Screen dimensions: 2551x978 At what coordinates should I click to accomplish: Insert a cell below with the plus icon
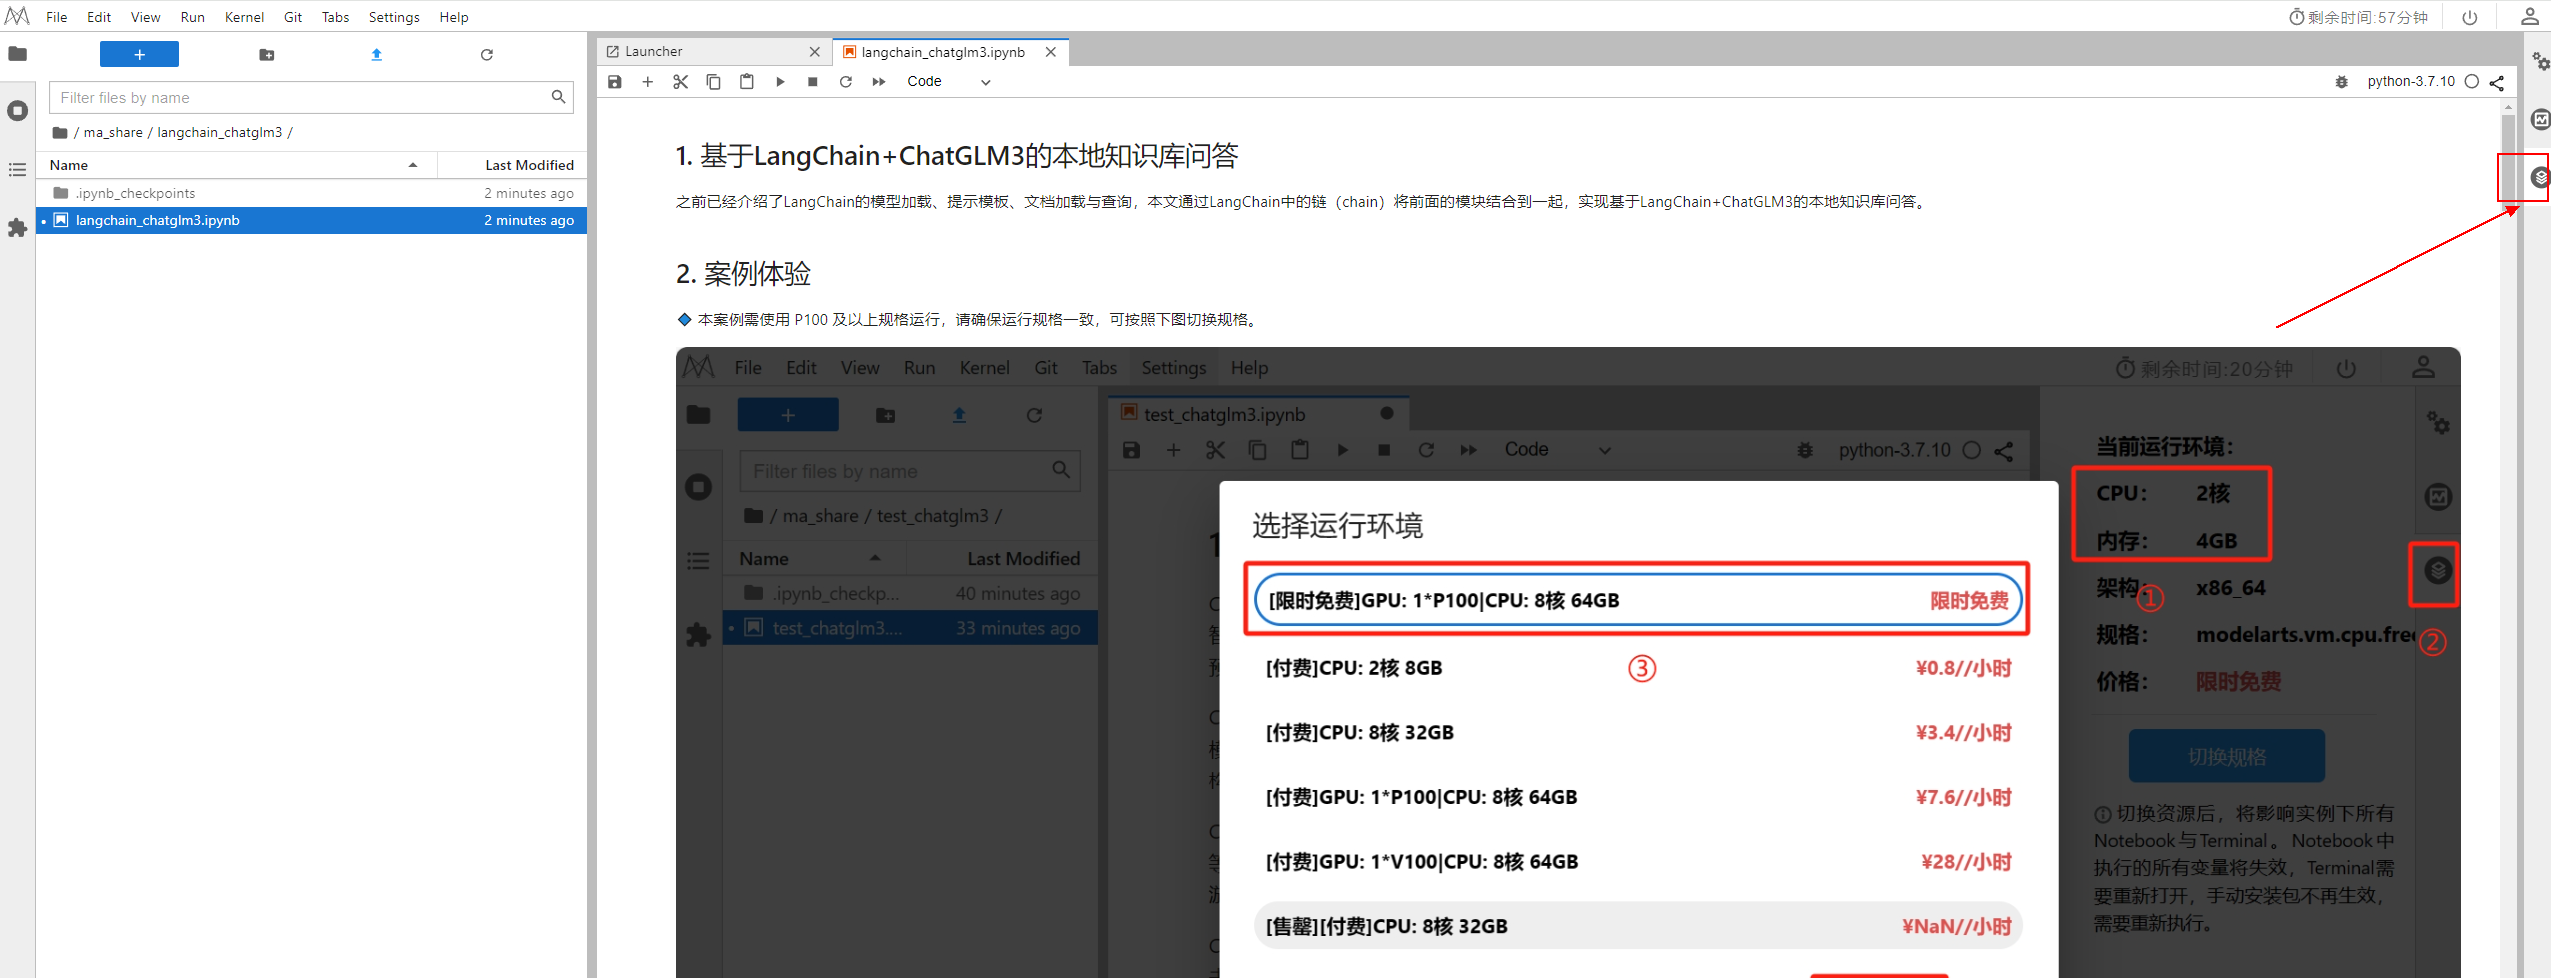click(648, 82)
